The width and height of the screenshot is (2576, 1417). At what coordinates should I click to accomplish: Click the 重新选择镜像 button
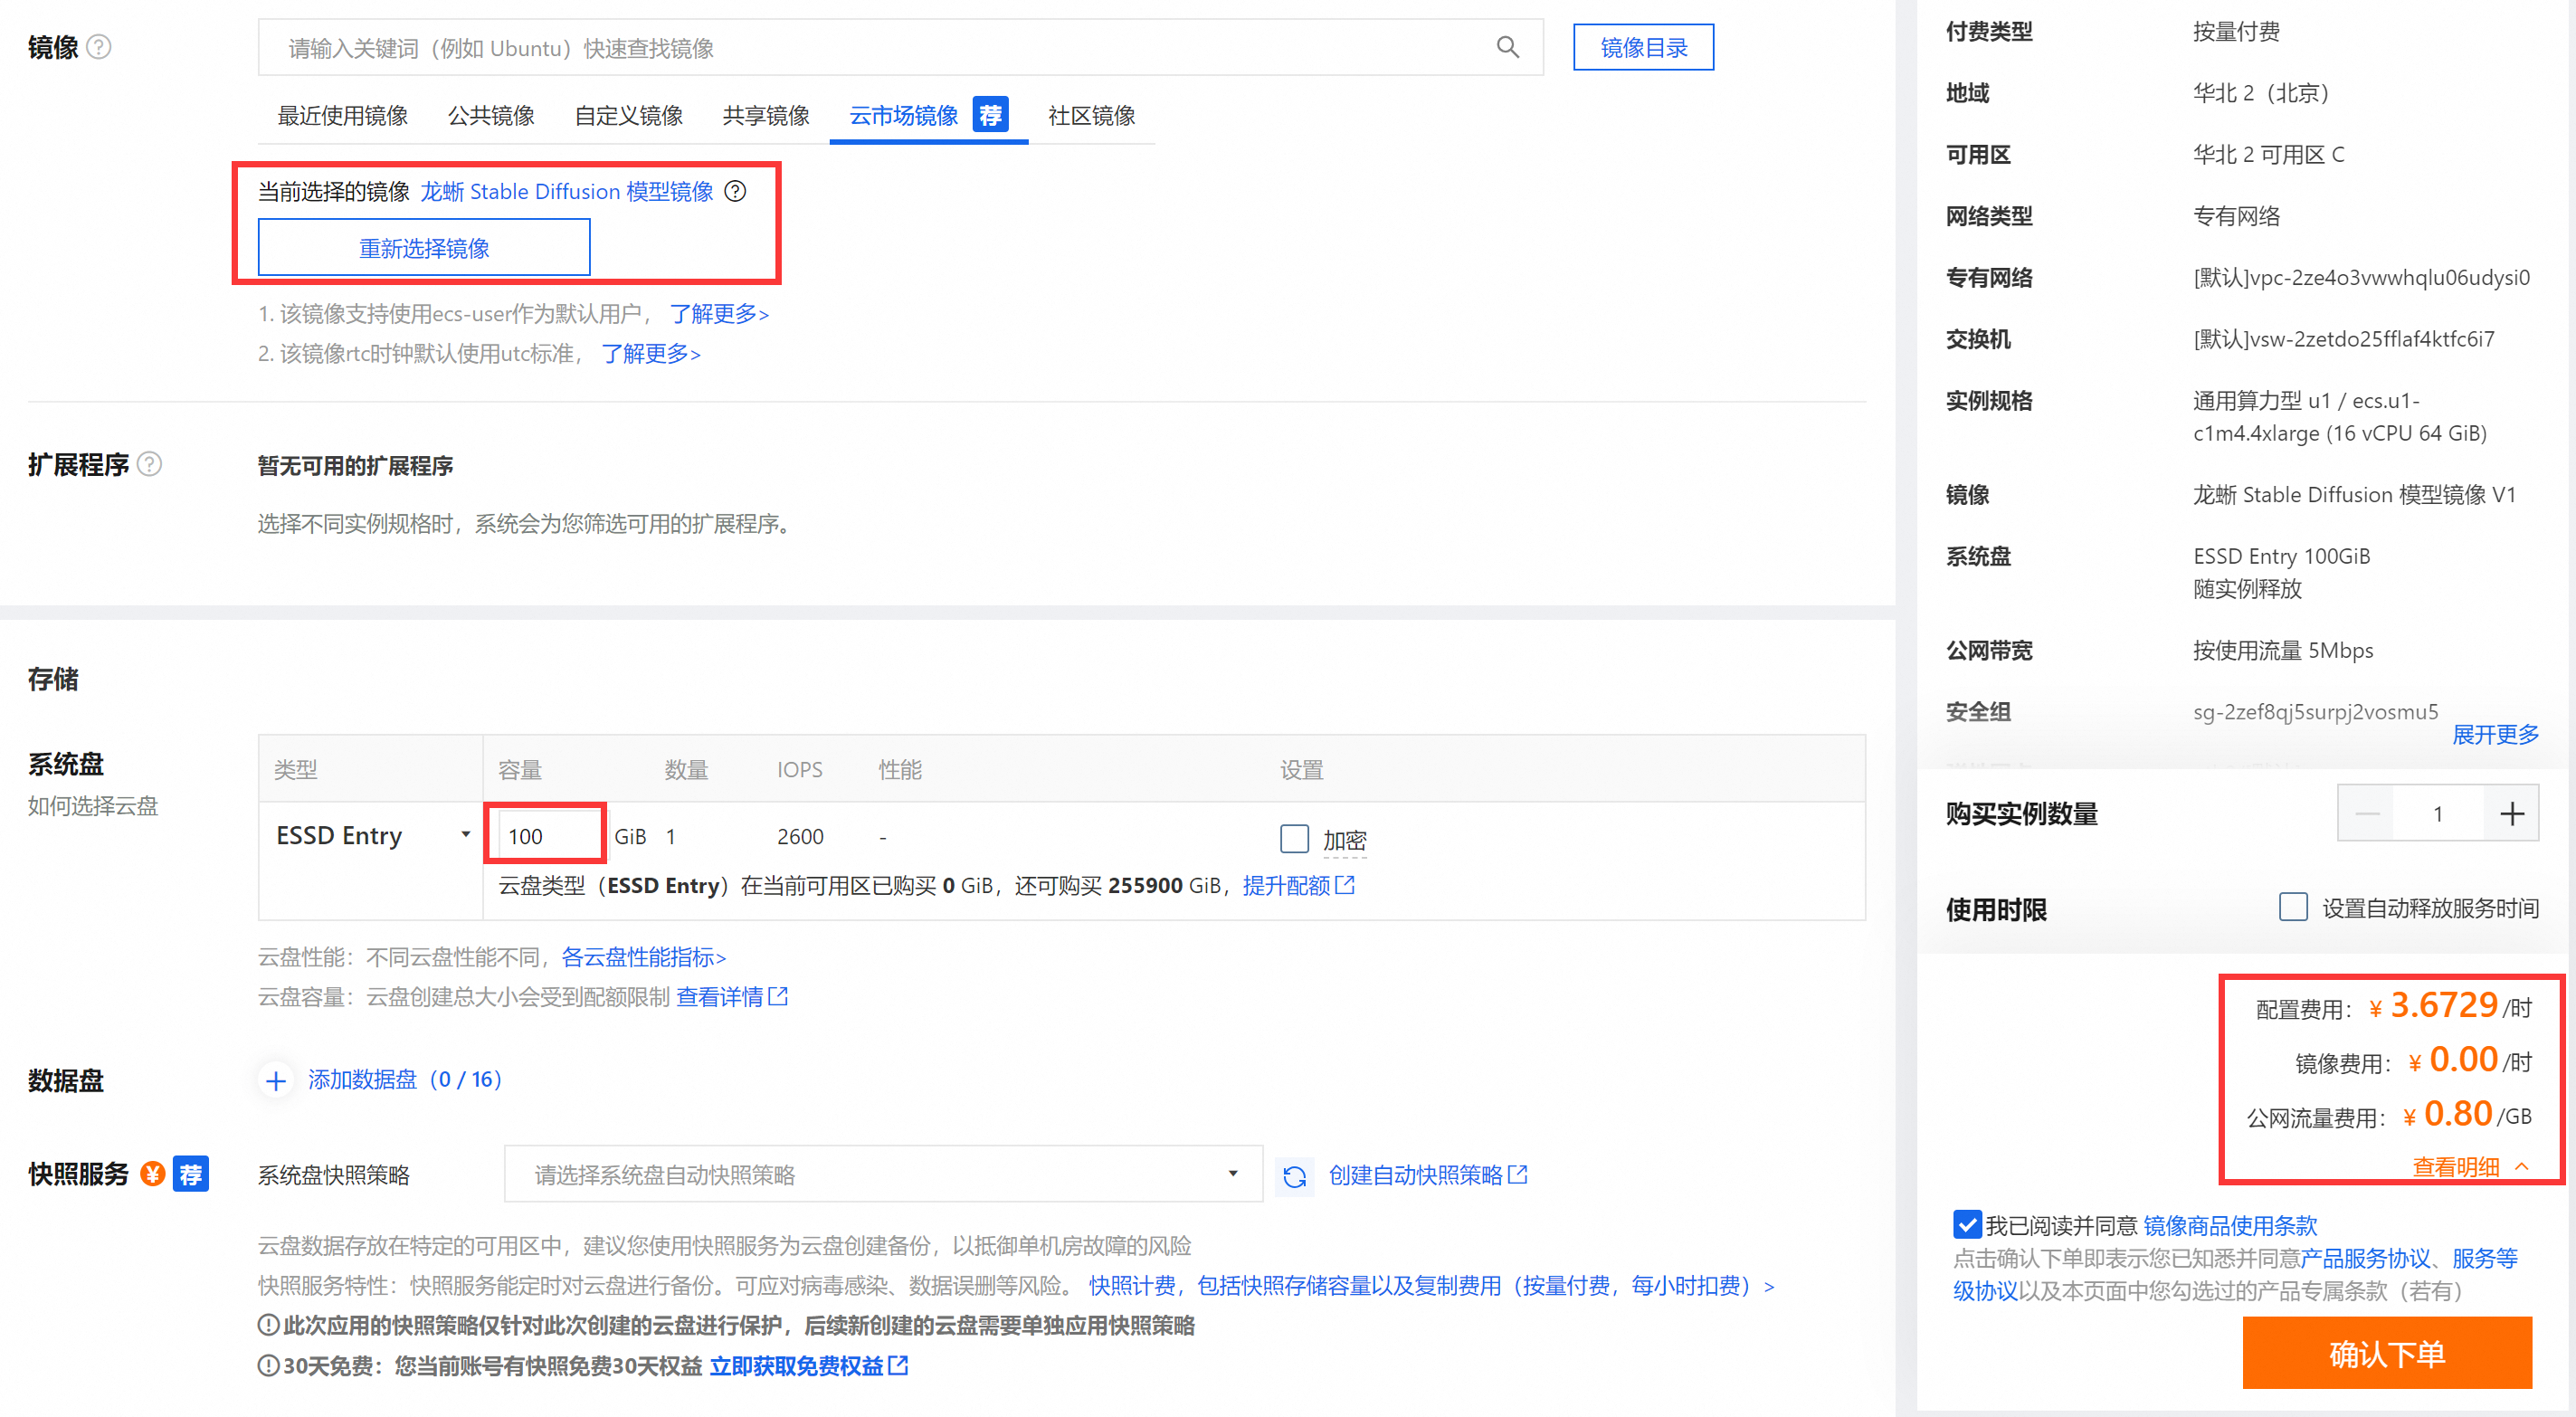(x=424, y=247)
